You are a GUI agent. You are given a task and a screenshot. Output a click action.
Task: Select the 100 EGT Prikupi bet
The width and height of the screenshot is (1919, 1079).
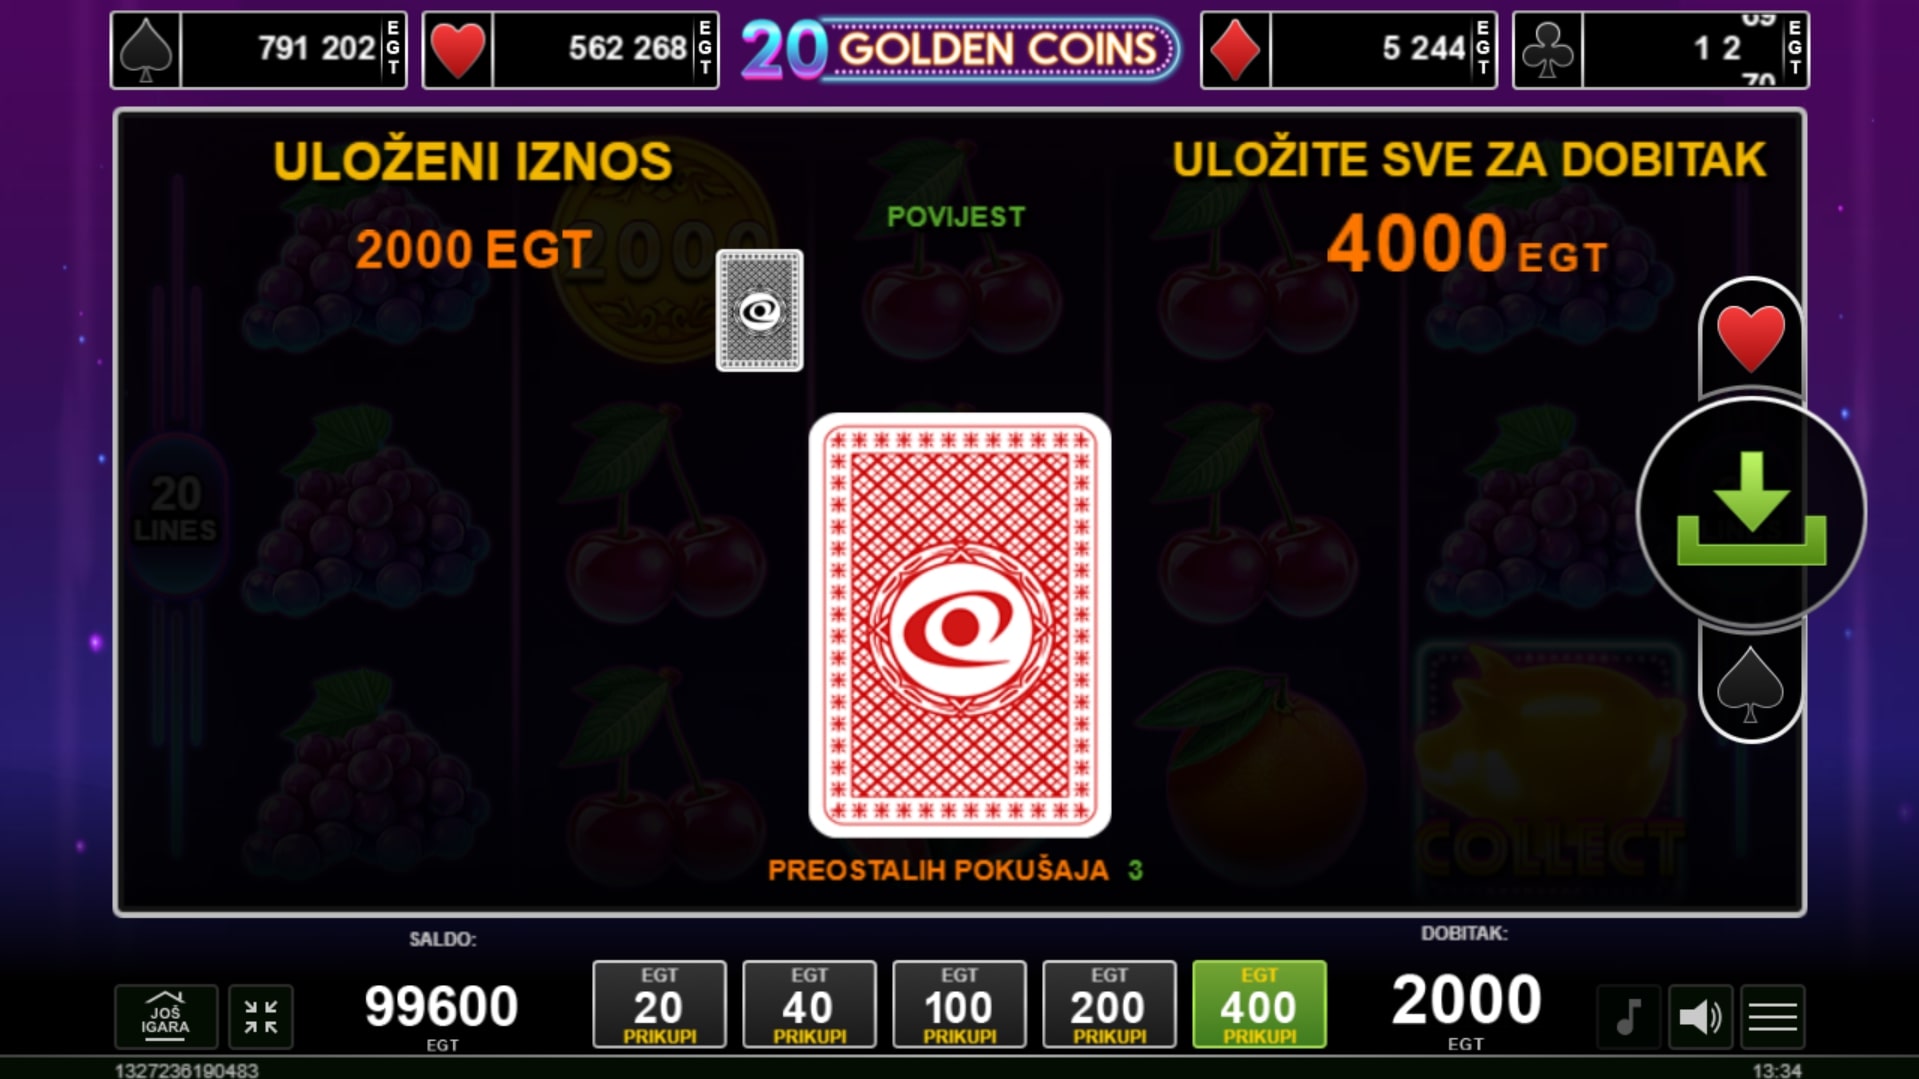(959, 1004)
